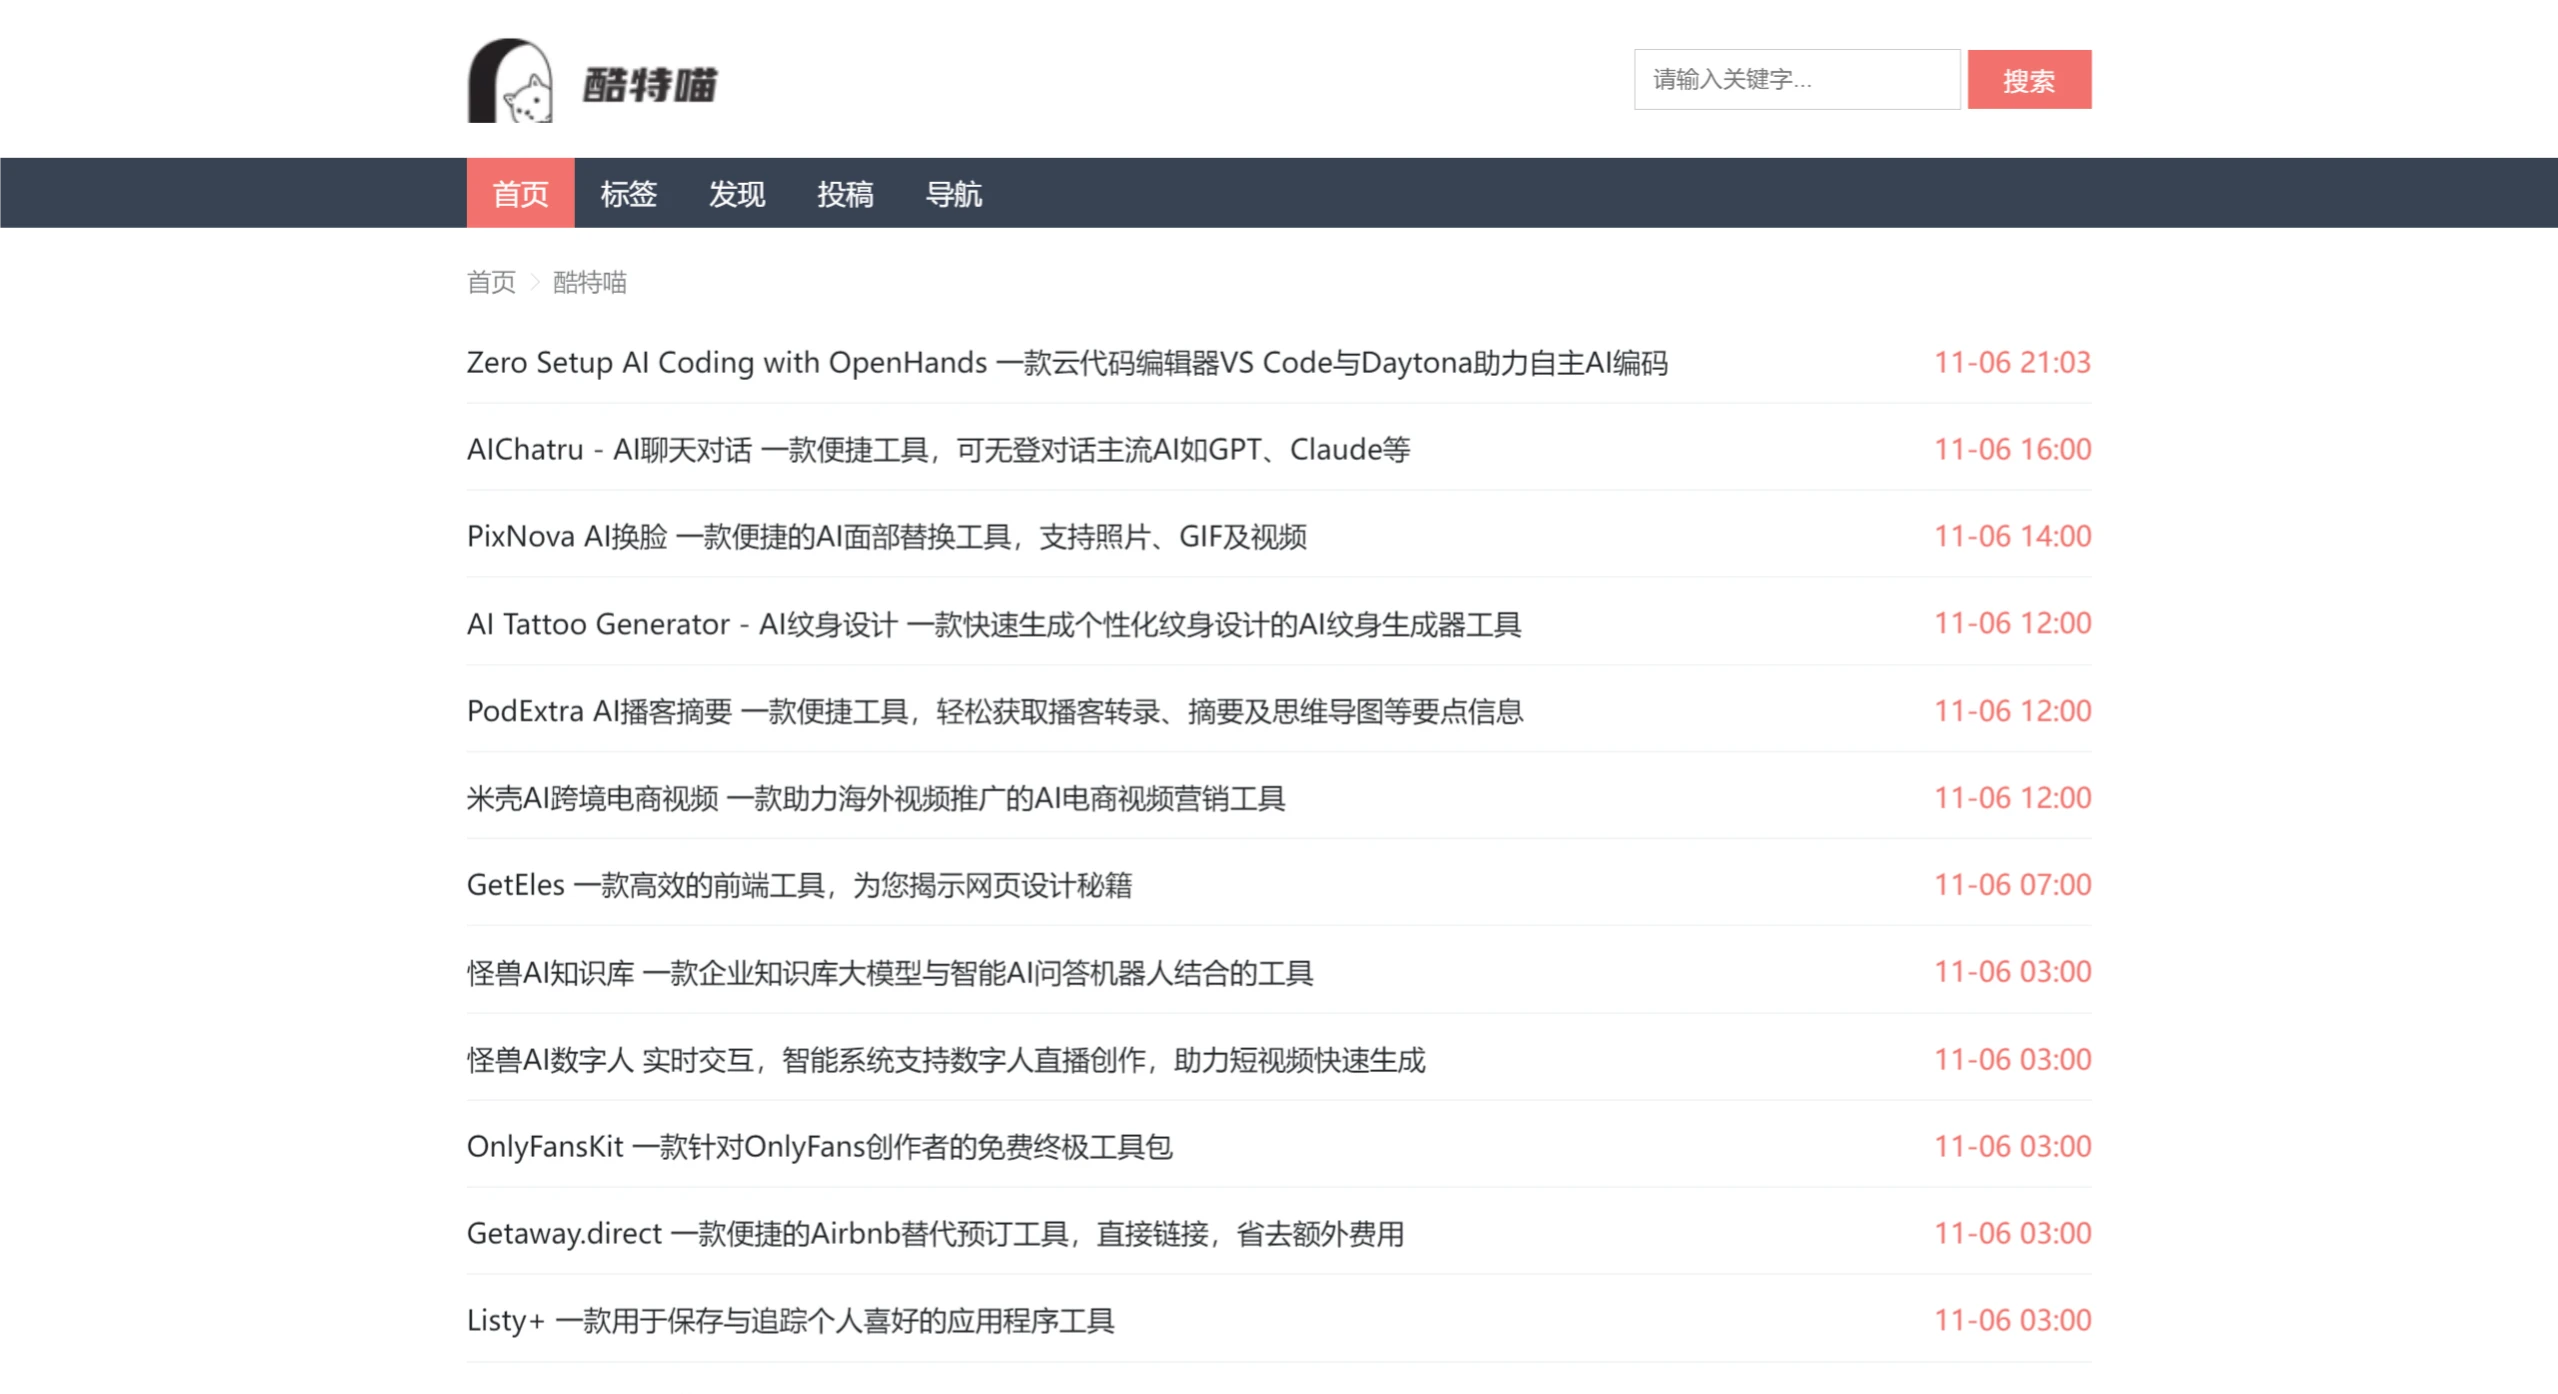Image resolution: width=2558 pixels, height=1394 pixels.
Task: Open the Listy+ app tracking post
Action: 793,1320
